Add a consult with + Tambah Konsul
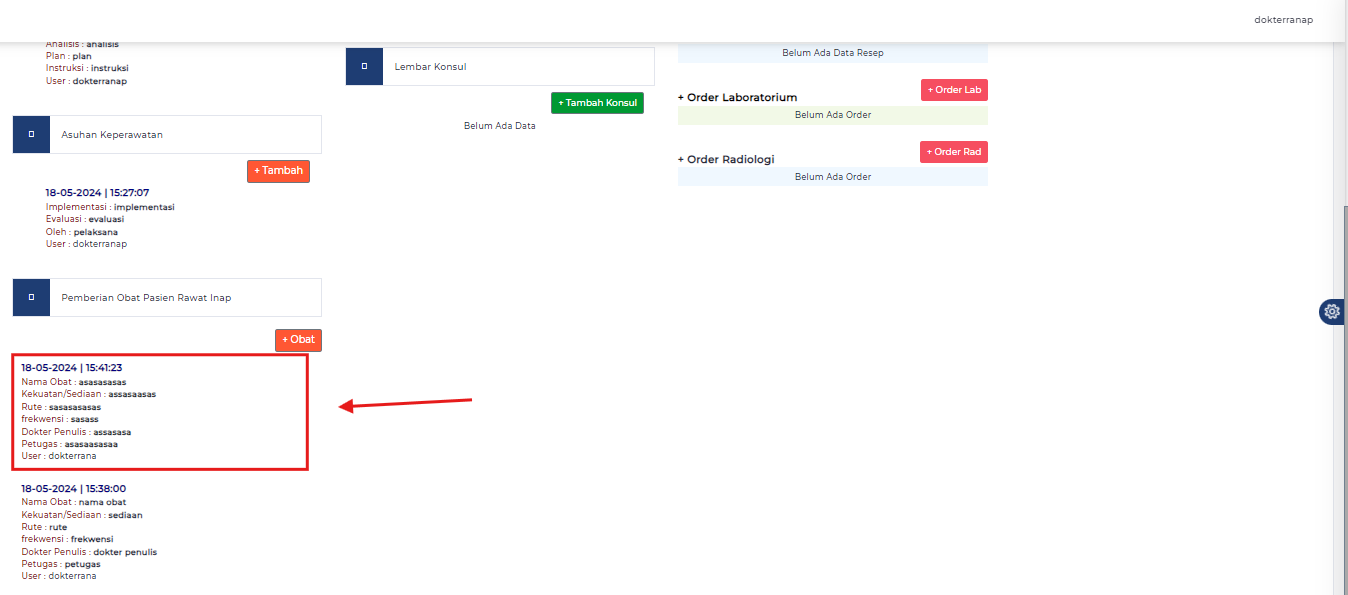Viewport: 1348px width, 595px height. 597,103
